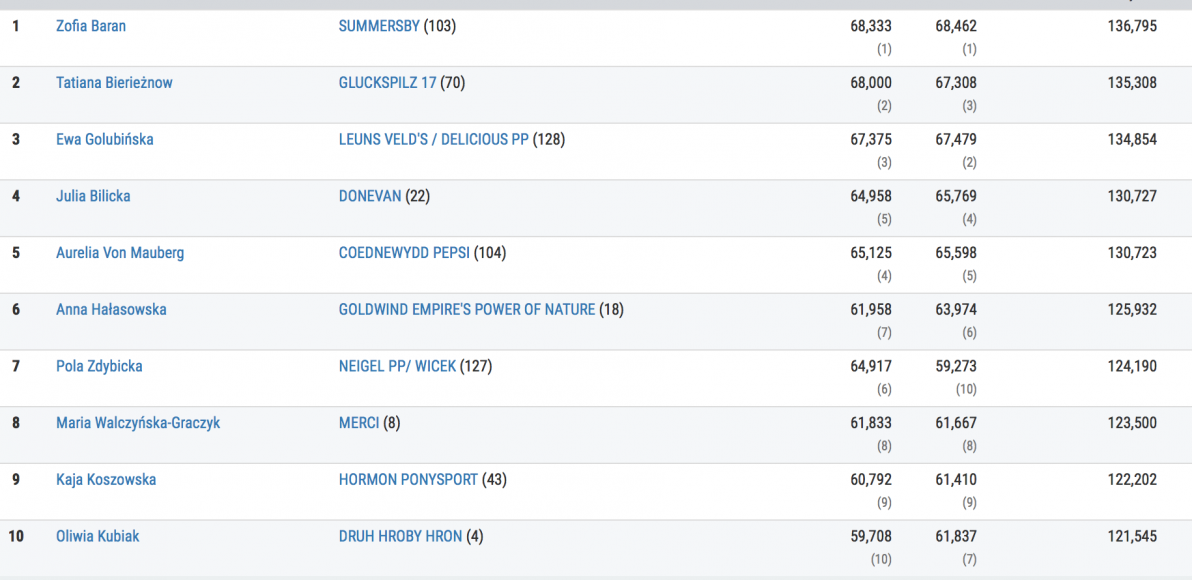Open Pola Zdybicka rider page

click(99, 366)
